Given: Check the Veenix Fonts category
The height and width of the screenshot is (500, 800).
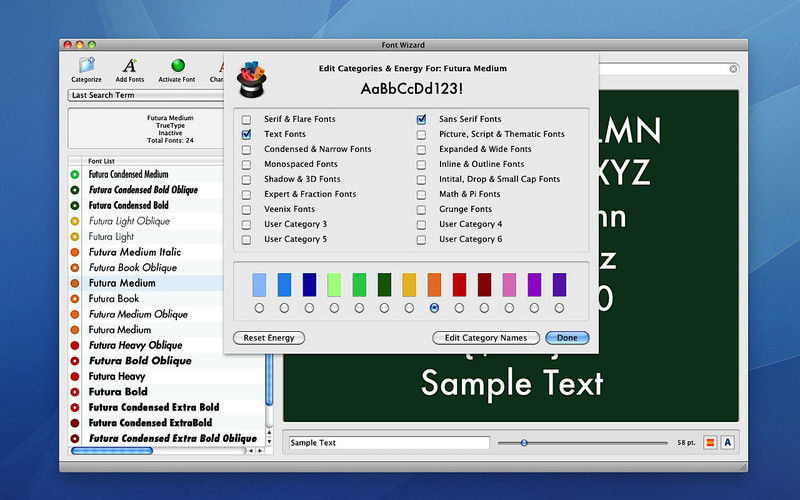Looking at the screenshot, I should [246, 210].
